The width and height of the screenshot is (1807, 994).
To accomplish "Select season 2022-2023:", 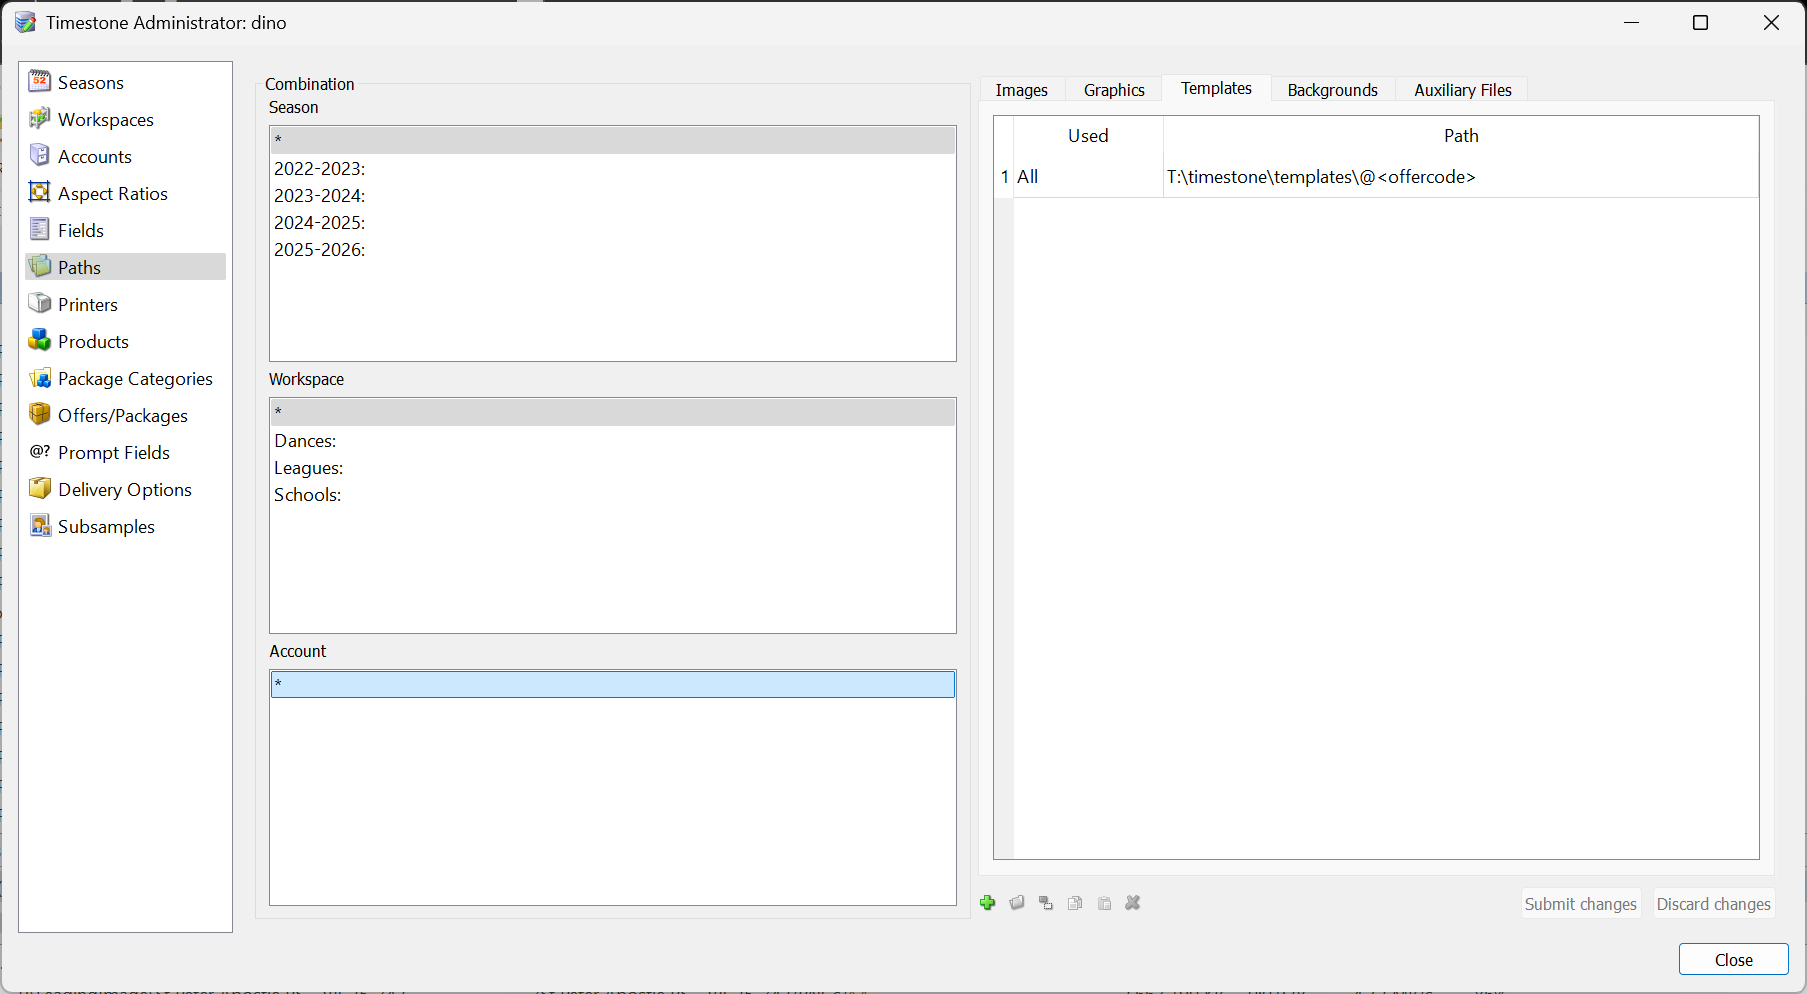I will click(x=613, y=168).
